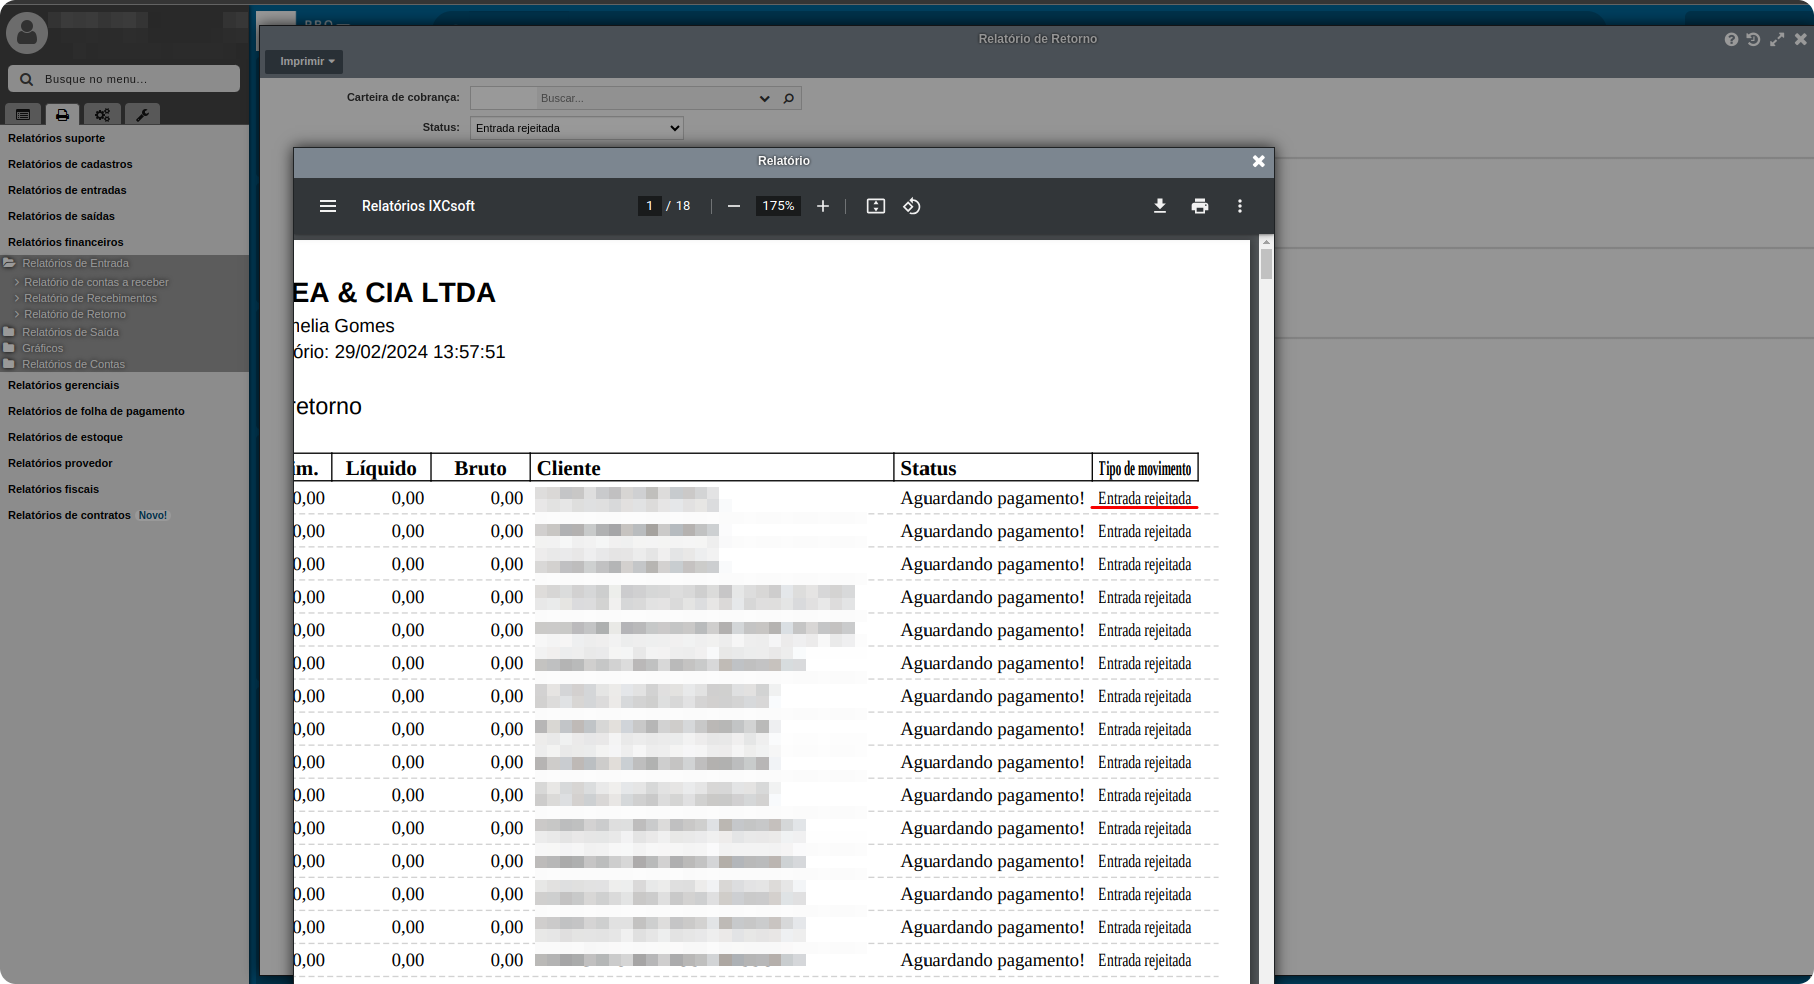Viewport: 1814px width, 984px height.
Task: Select the gears settings tab icon
Action: pos(102,115)
